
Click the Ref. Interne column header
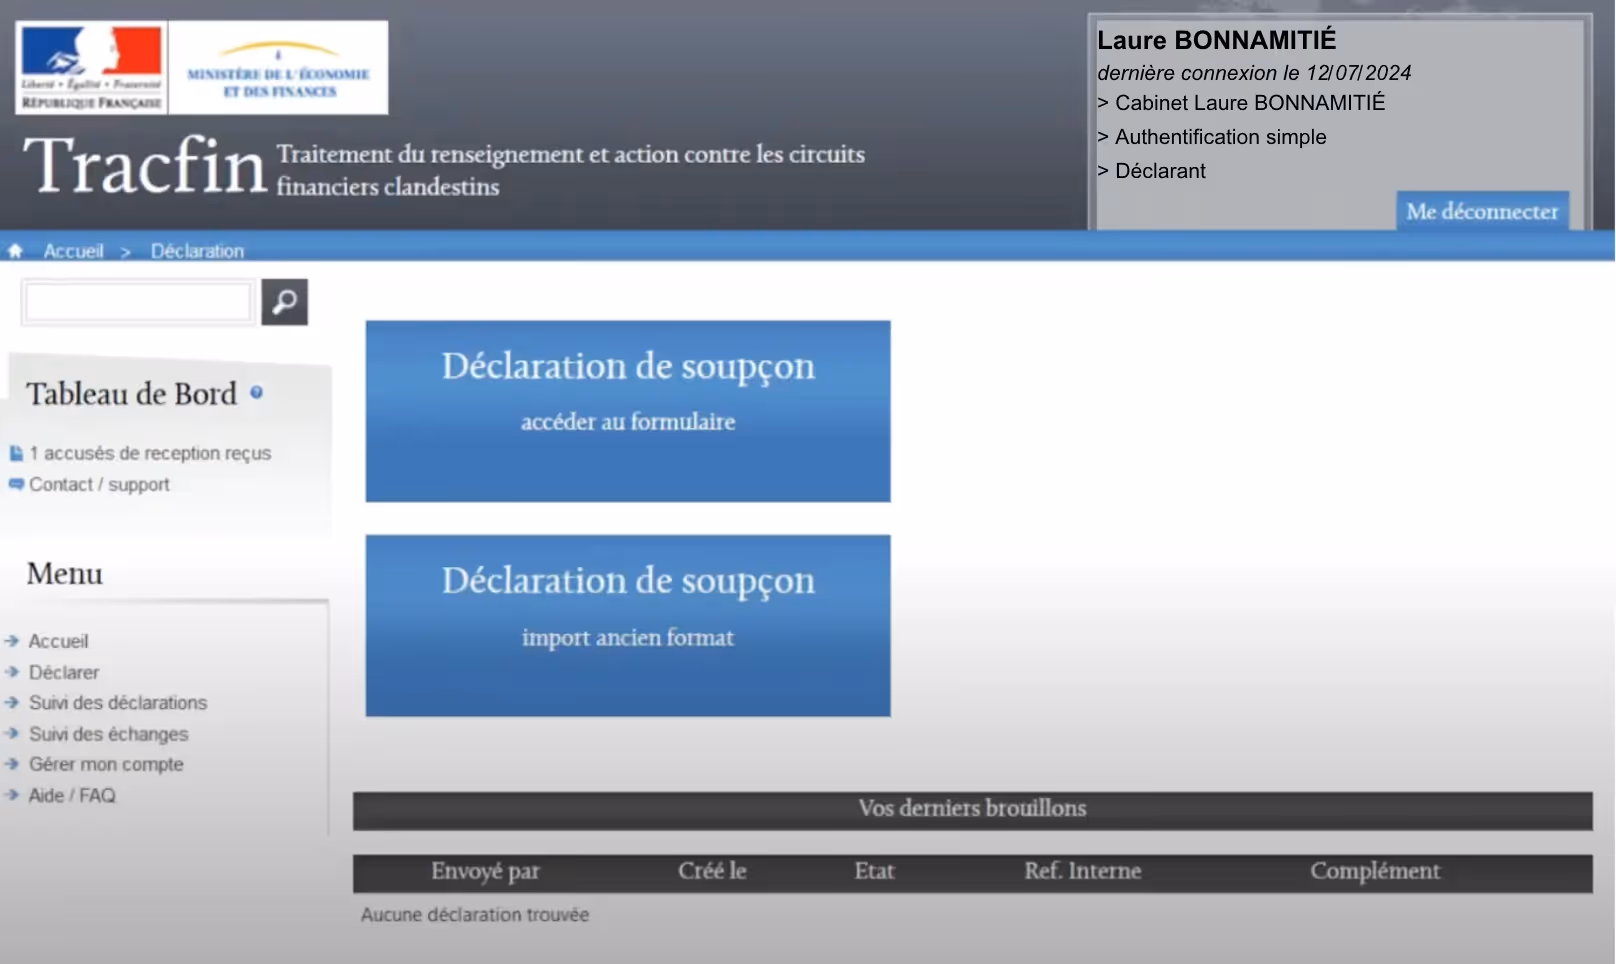[1082, 871]
